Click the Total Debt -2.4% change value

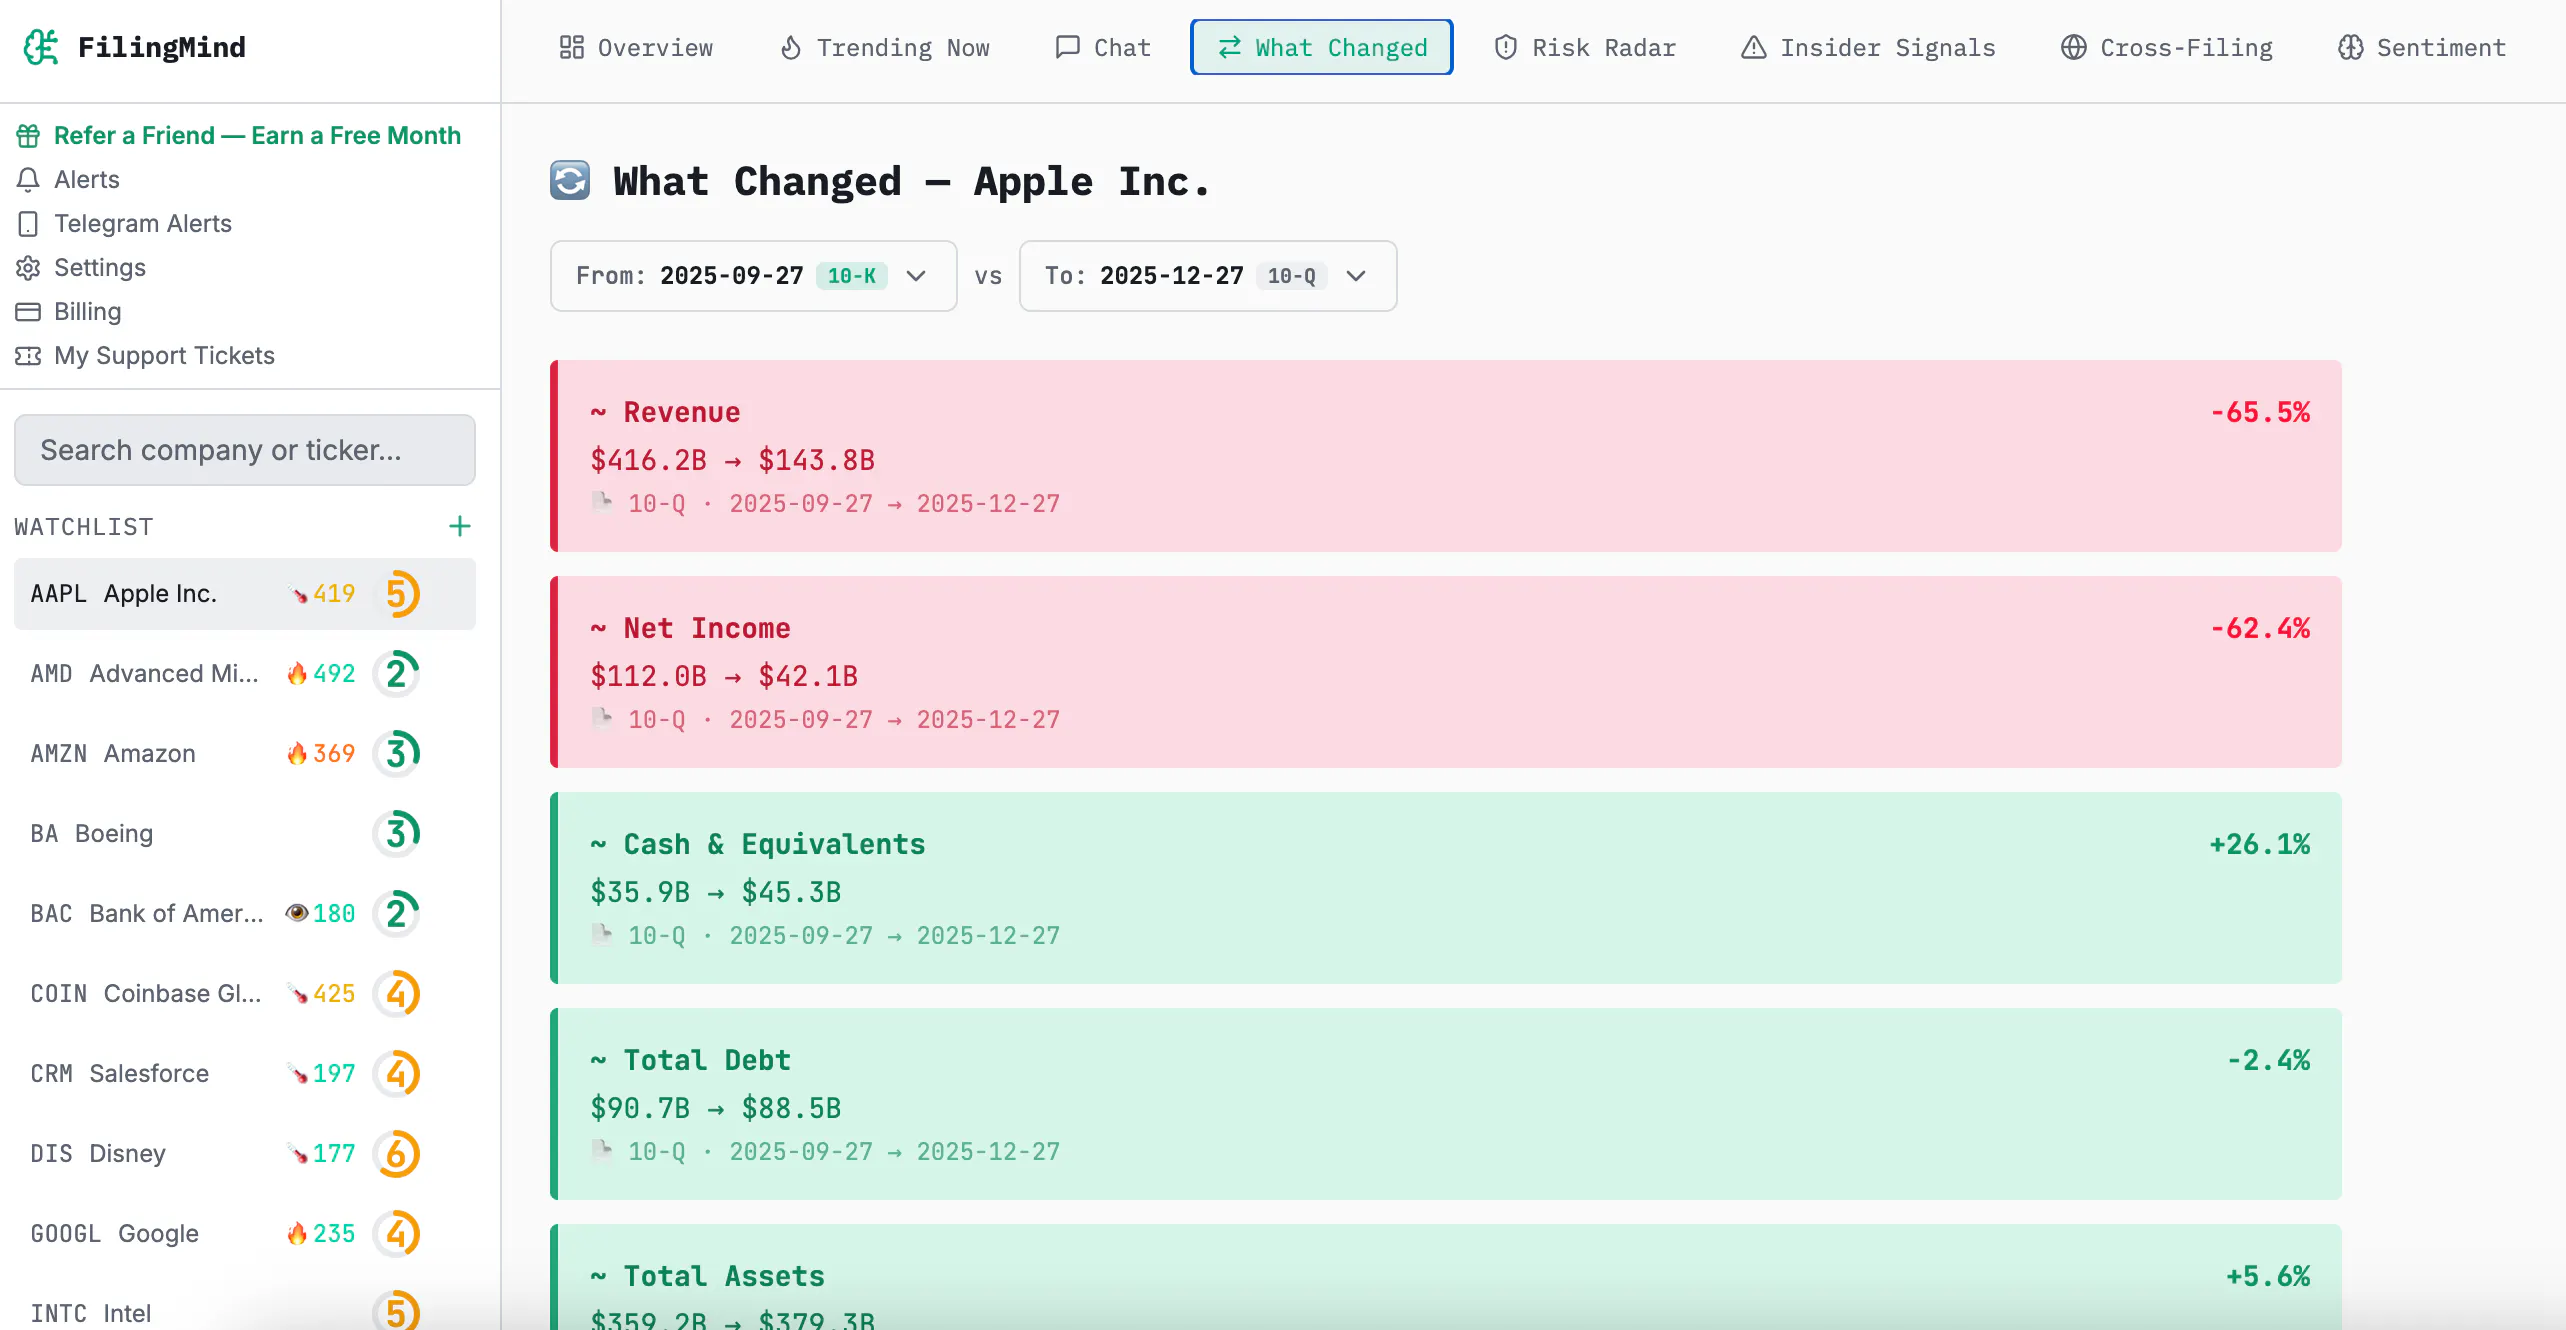click(2269, 1061)
